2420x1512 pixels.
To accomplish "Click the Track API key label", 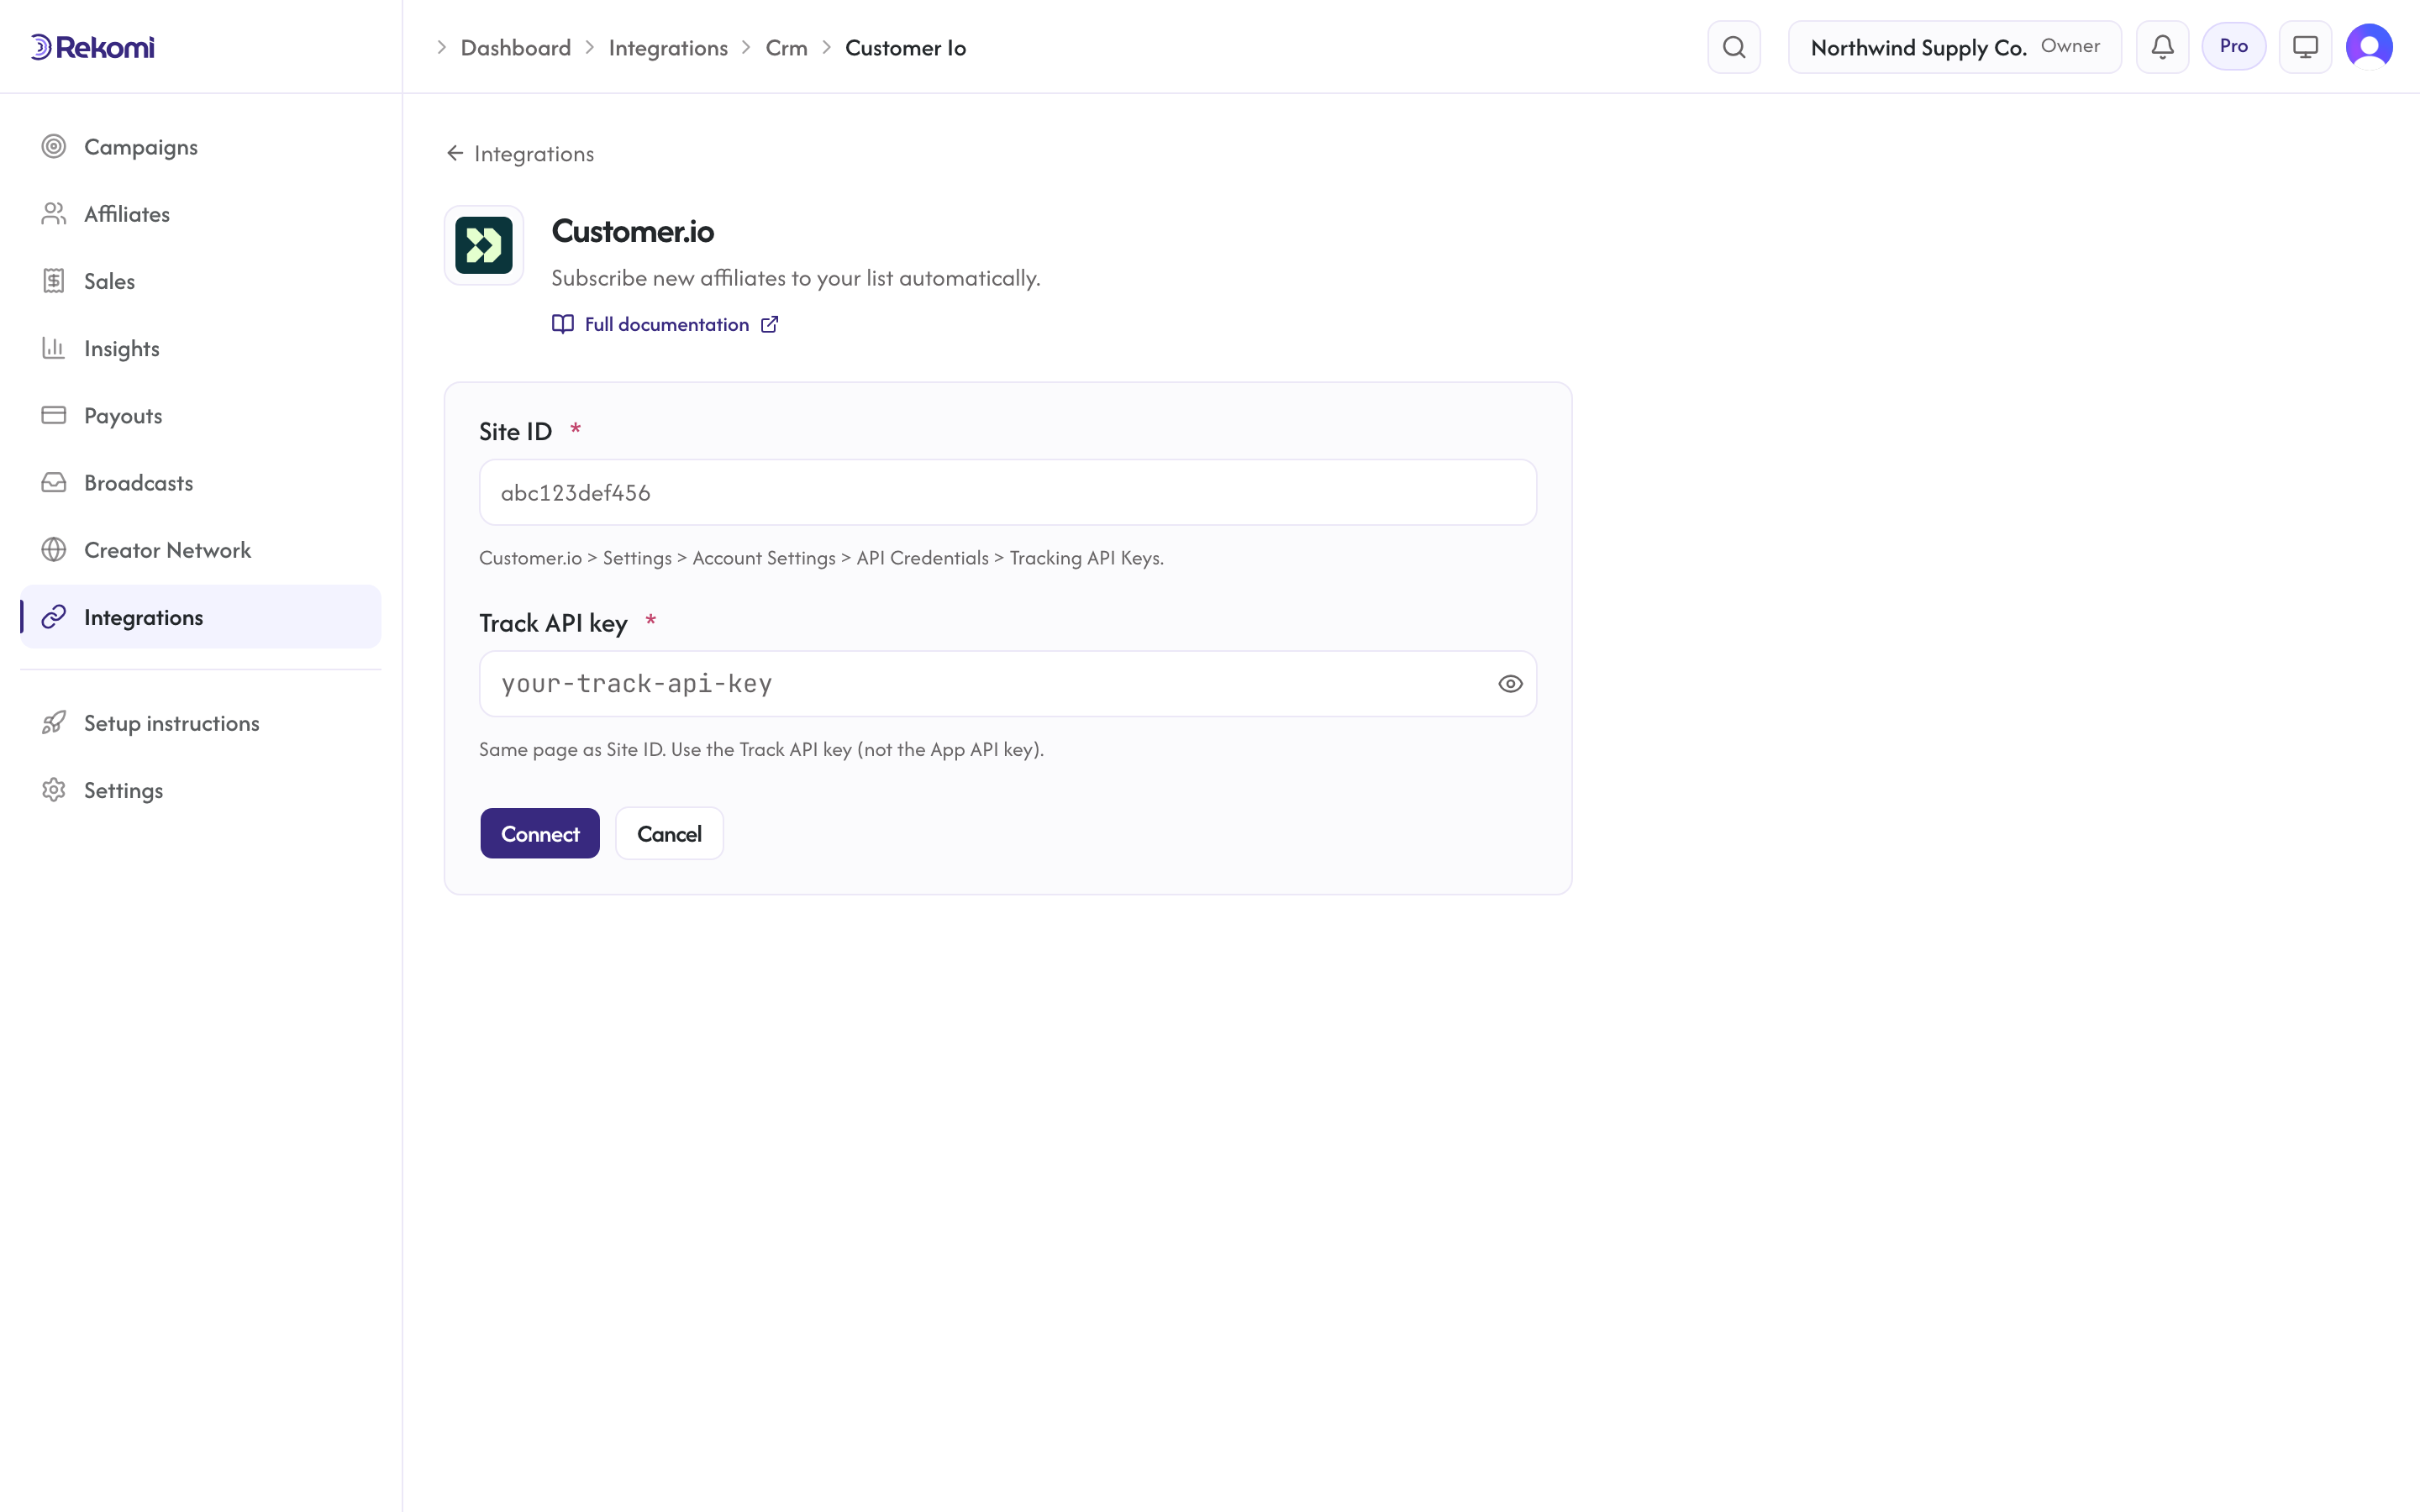I will tap(553, 623).
